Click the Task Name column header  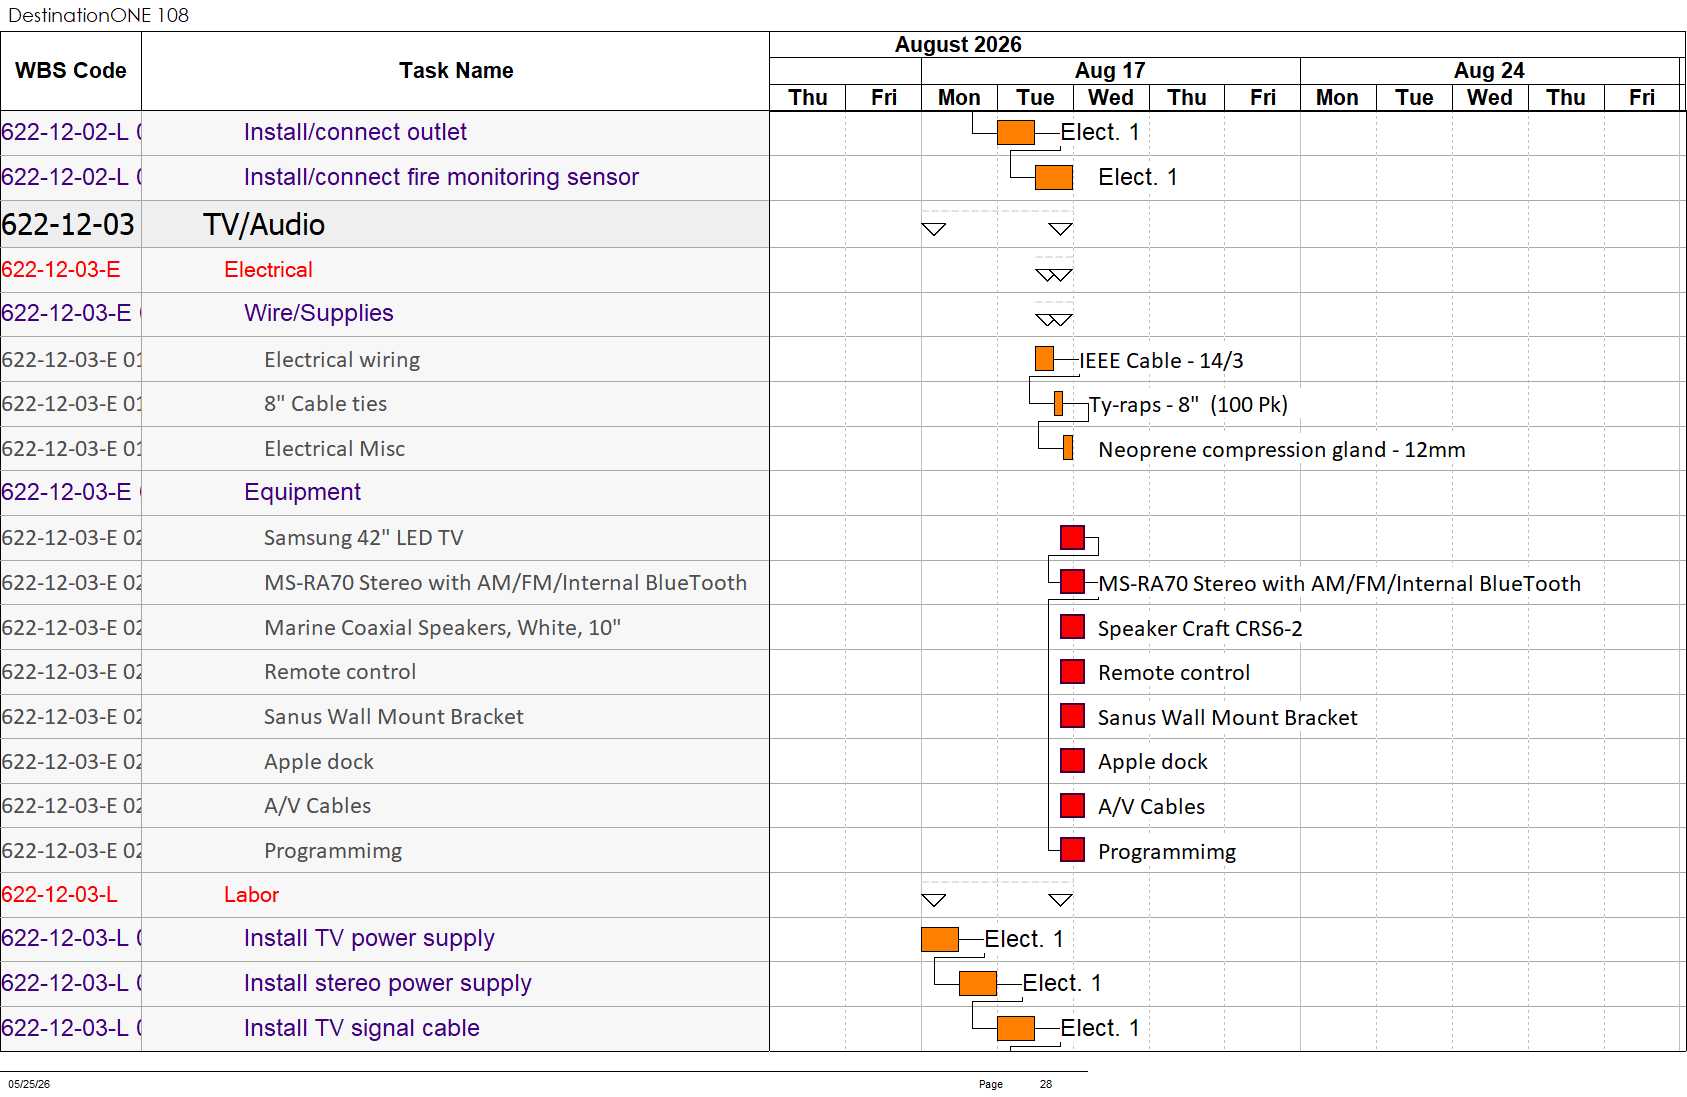[456, 71]
